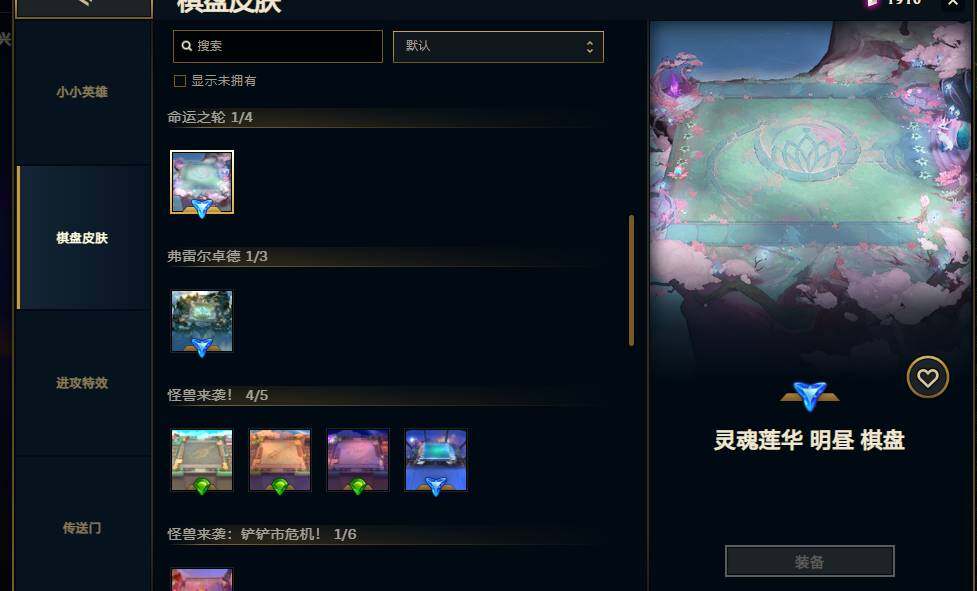Viewport: 977px width, 591px height.
Task: Switch to the 进攻特效 tab
Action: pos(82,383)
